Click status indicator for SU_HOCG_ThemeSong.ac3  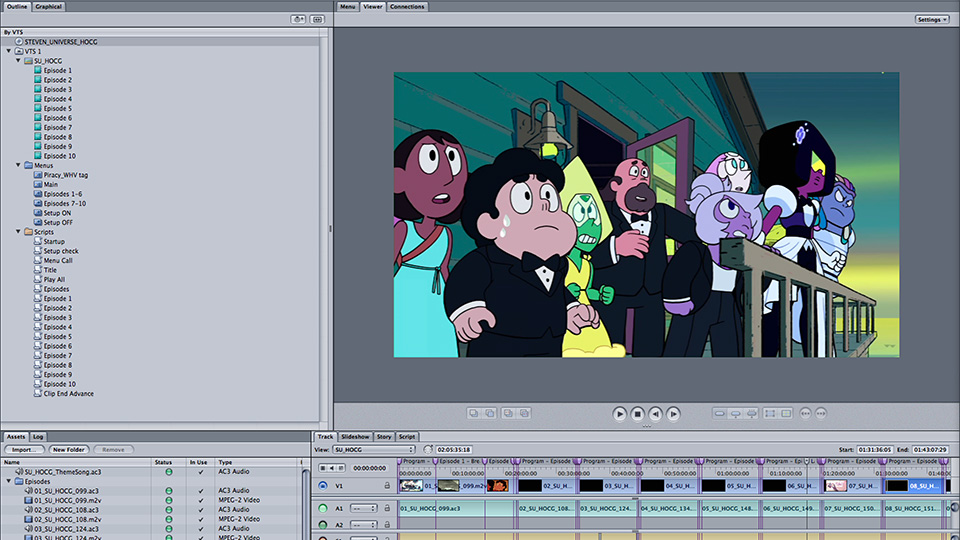pos(169,472)
